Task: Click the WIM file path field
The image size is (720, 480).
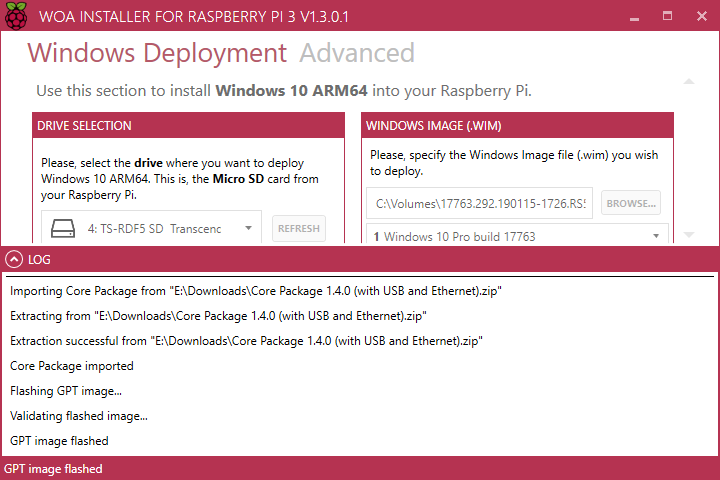Action: [479, 203]
